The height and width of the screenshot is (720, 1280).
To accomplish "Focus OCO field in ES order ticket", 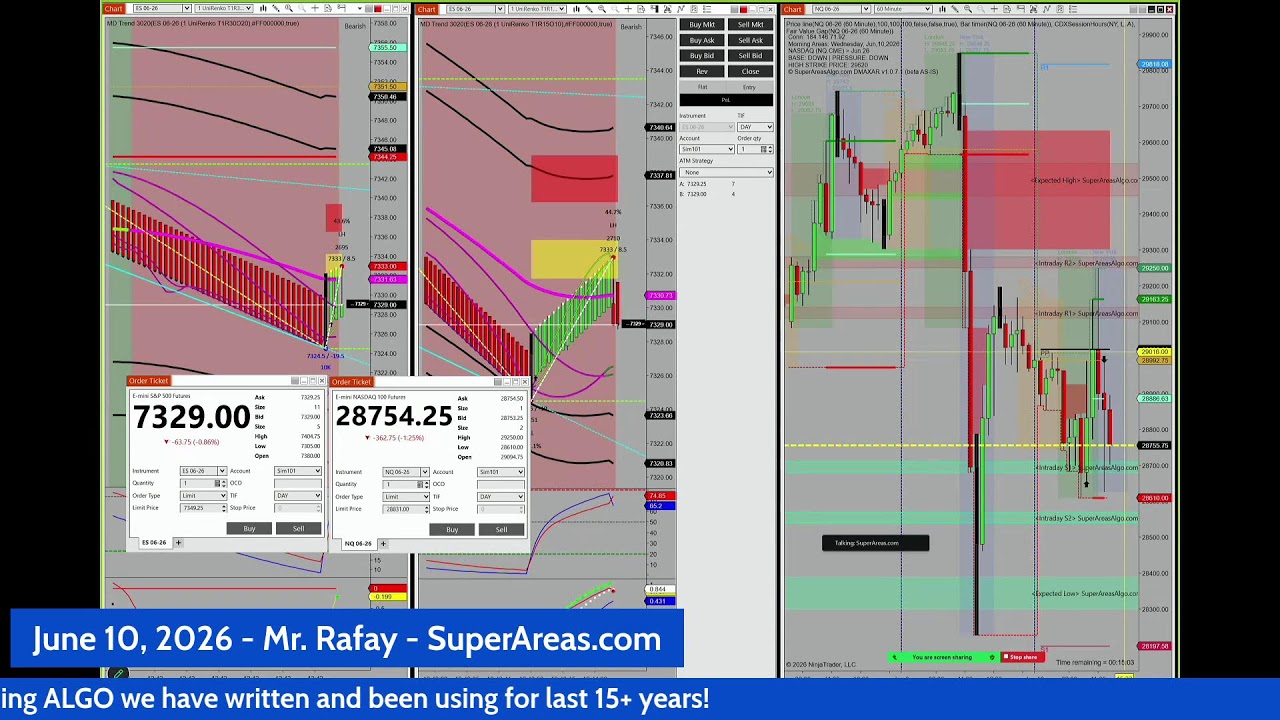I will (298, 483).
